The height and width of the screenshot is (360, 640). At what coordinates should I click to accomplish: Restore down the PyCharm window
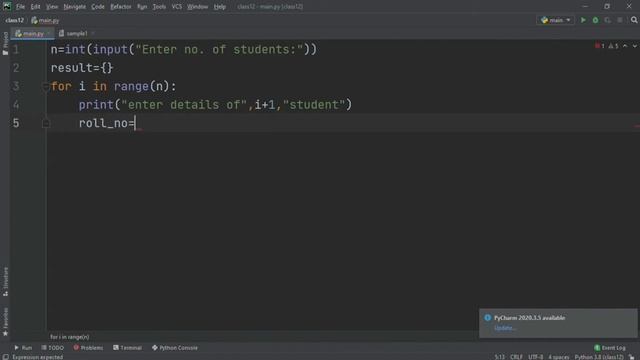pyautogui.click(x=607, y=7)
